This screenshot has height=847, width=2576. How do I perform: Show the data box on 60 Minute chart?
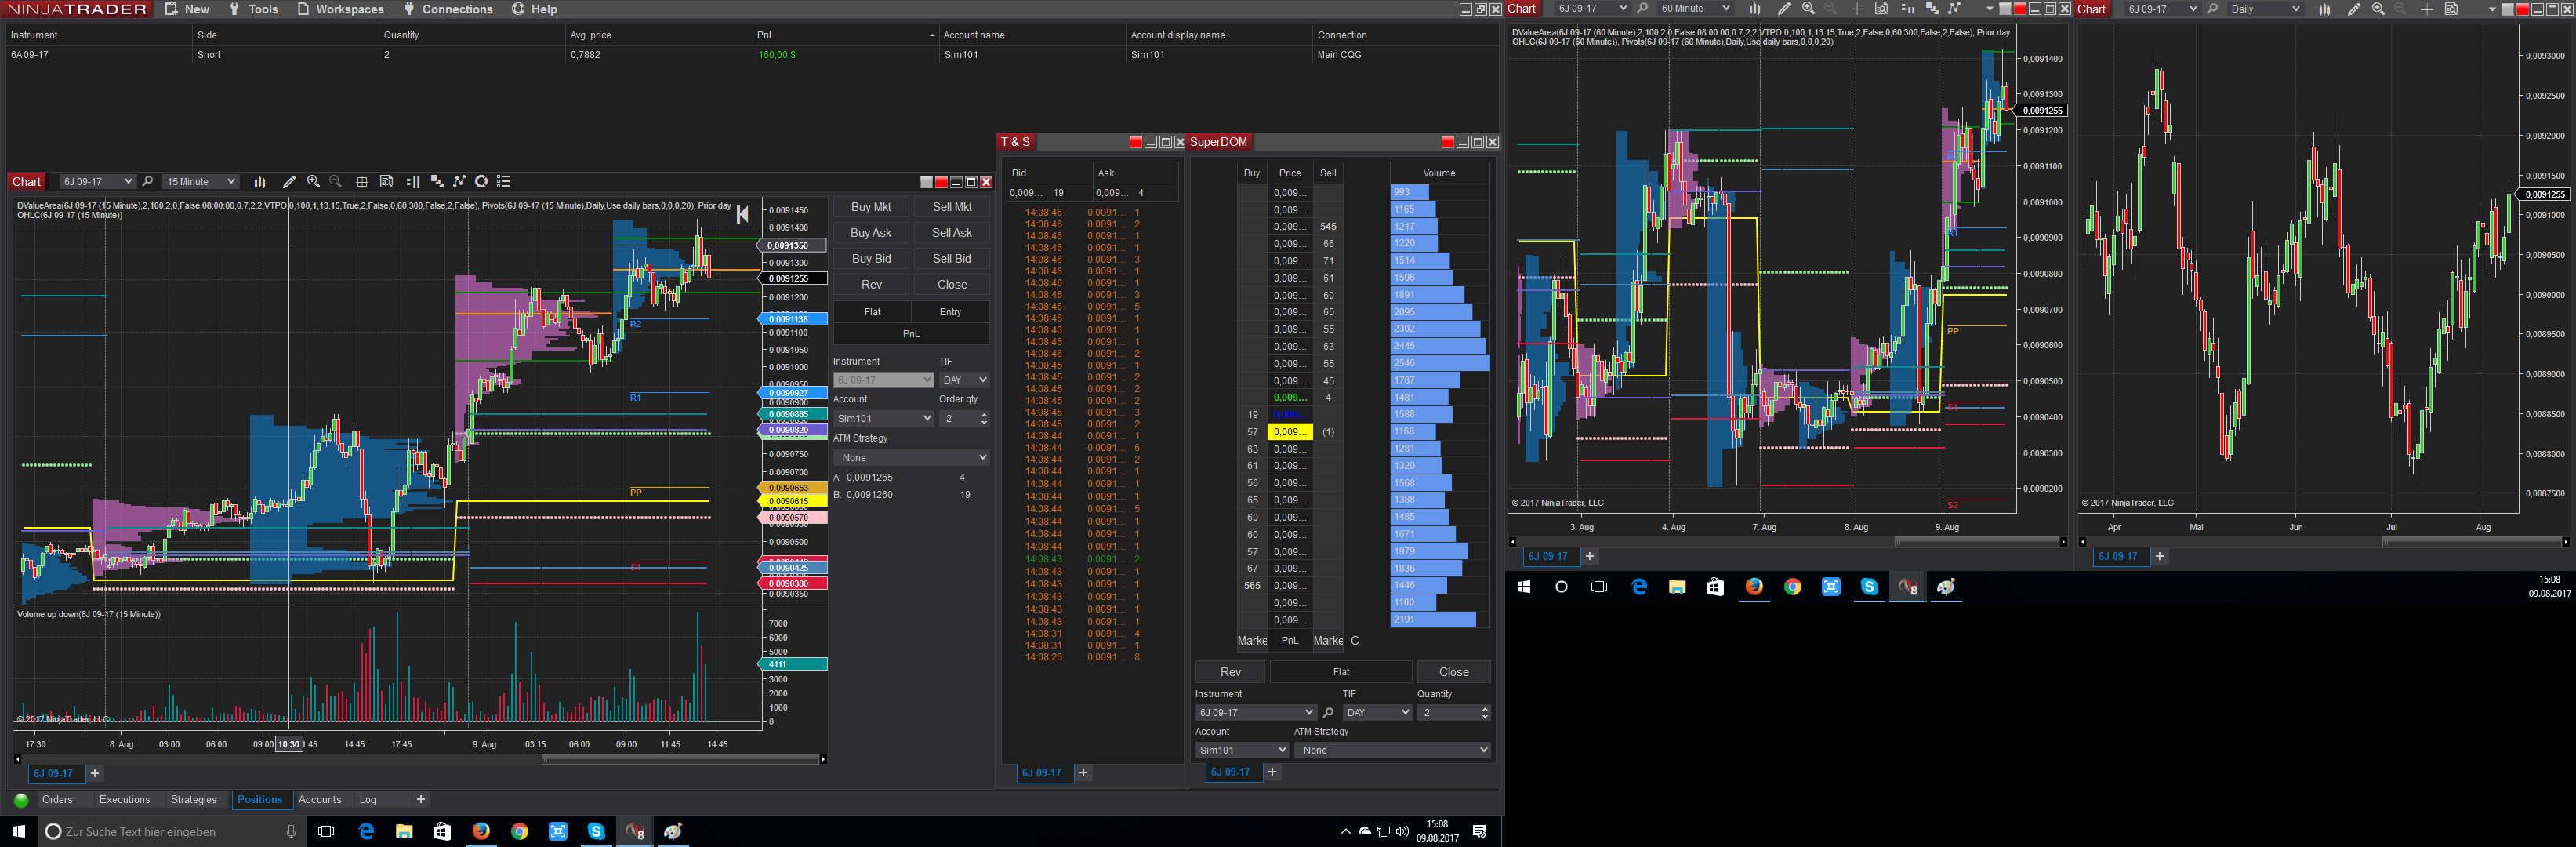tap(1881, 9)
